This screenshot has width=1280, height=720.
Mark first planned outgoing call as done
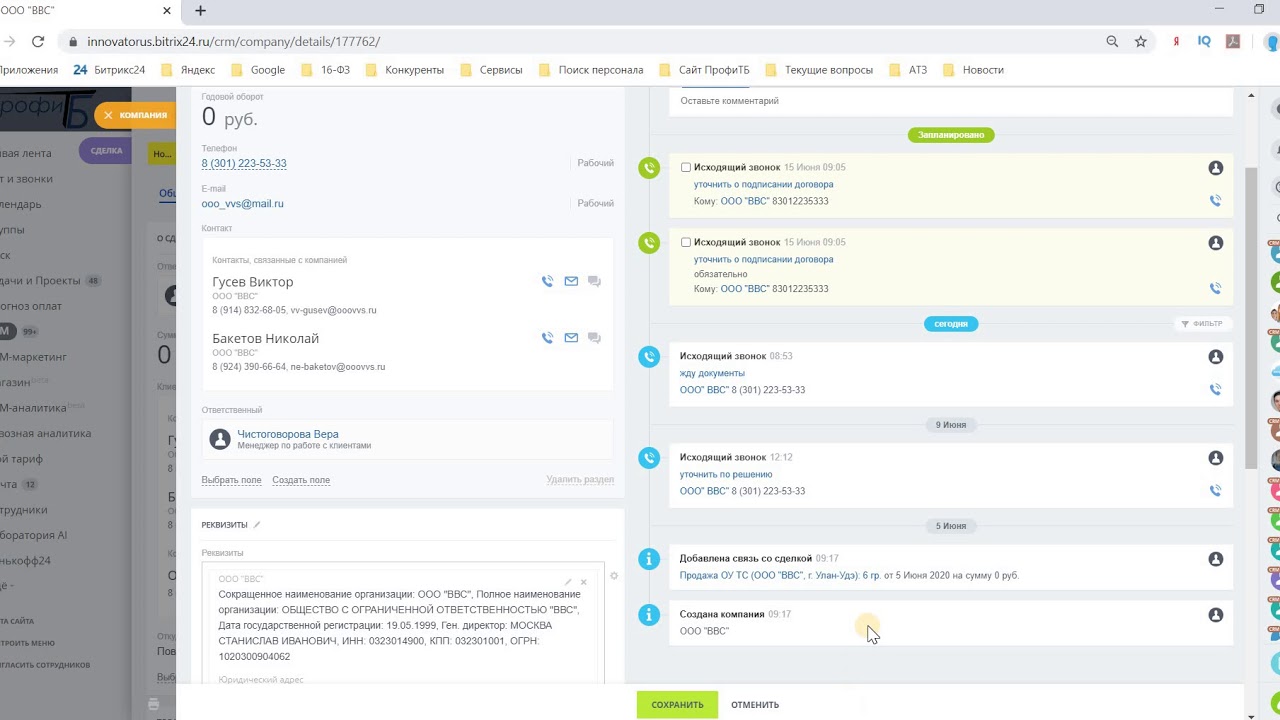pyautogui.click(x=685, y=168)
